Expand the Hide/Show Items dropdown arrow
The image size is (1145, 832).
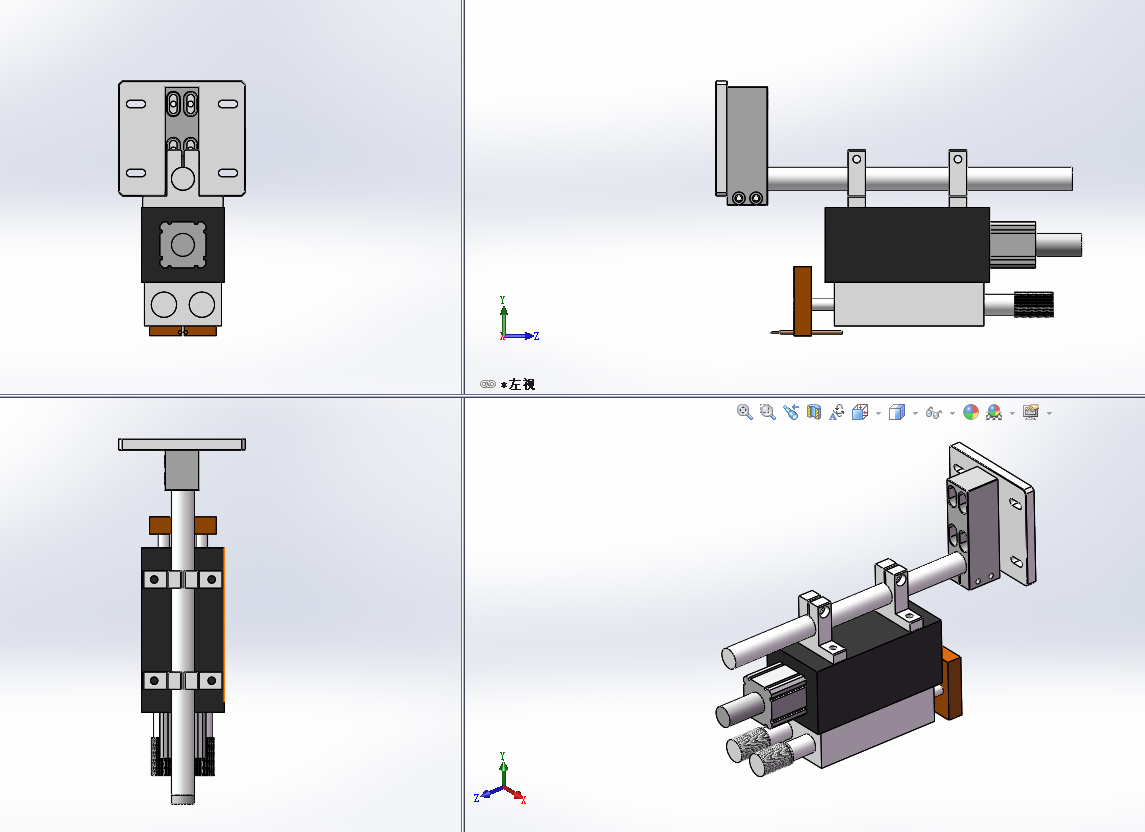951,413
